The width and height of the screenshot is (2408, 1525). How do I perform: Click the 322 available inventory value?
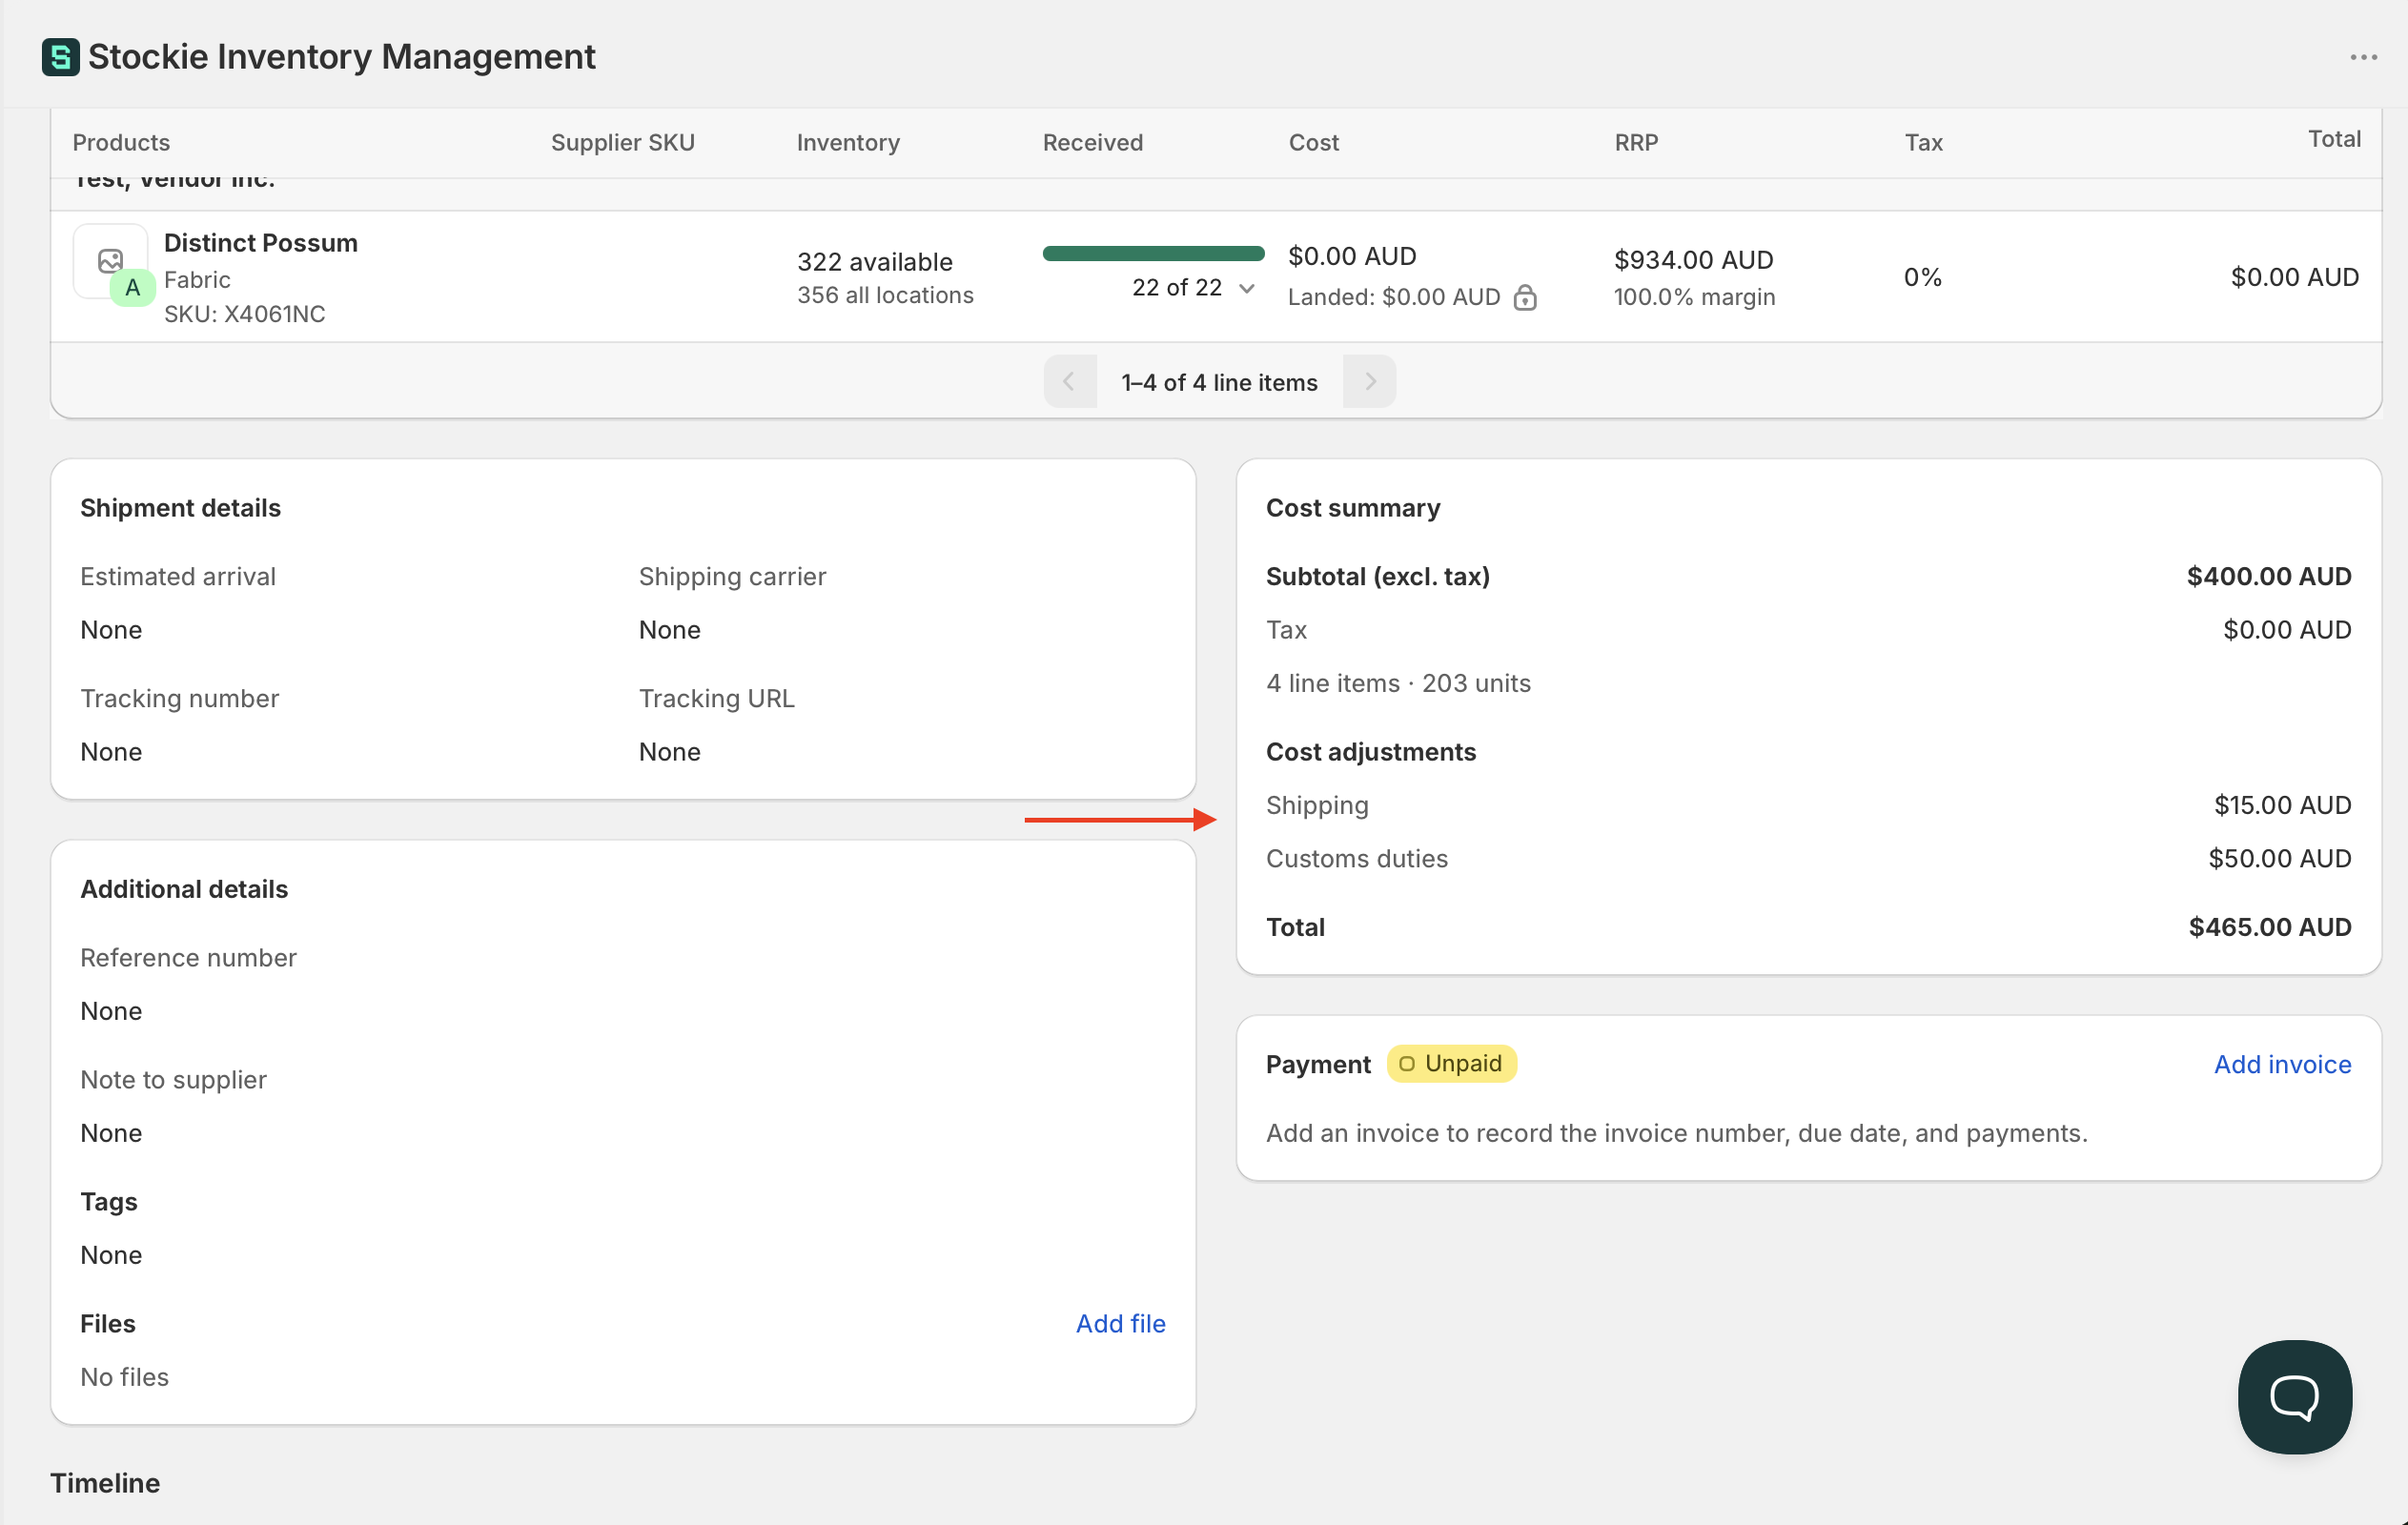874,262
